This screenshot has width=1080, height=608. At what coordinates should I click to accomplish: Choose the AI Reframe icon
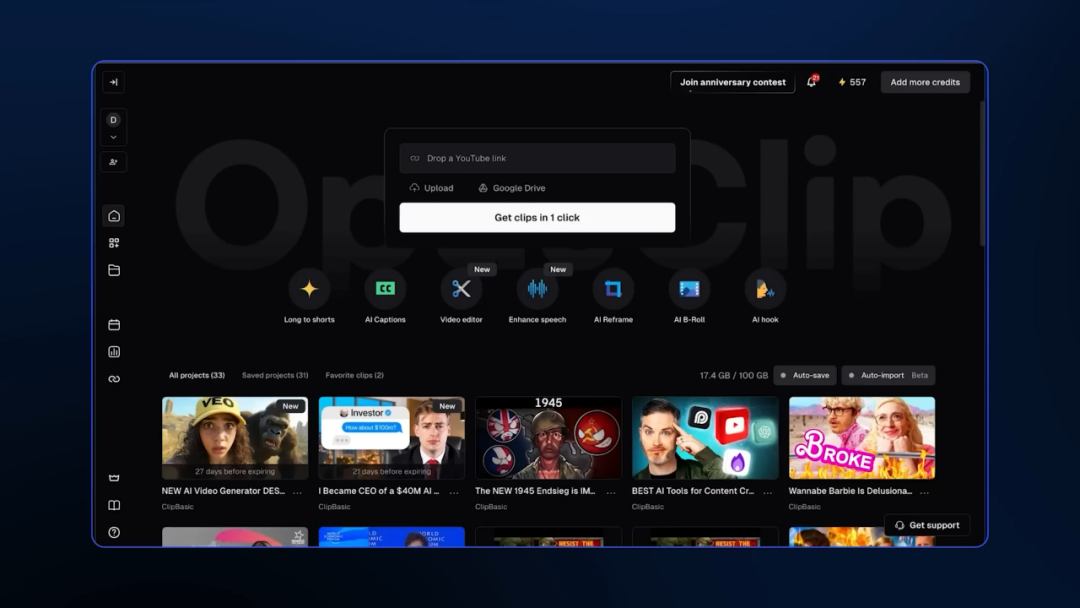coord(613,289)
